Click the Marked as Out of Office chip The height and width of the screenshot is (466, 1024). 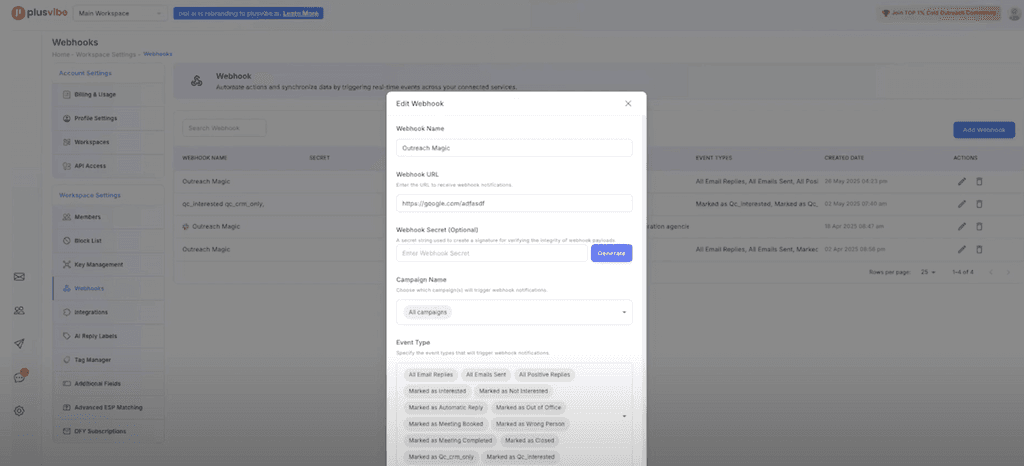529,407
